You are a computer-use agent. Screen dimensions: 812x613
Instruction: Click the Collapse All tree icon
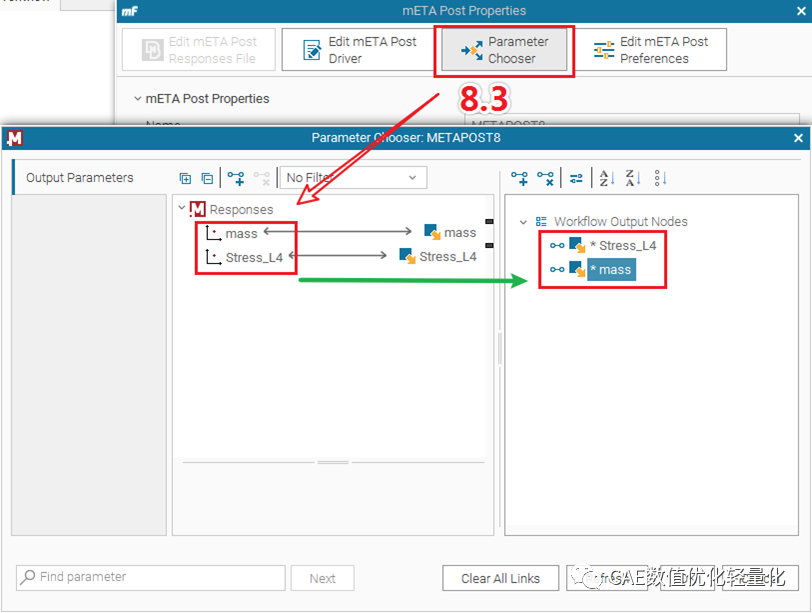tap(207, 179)
